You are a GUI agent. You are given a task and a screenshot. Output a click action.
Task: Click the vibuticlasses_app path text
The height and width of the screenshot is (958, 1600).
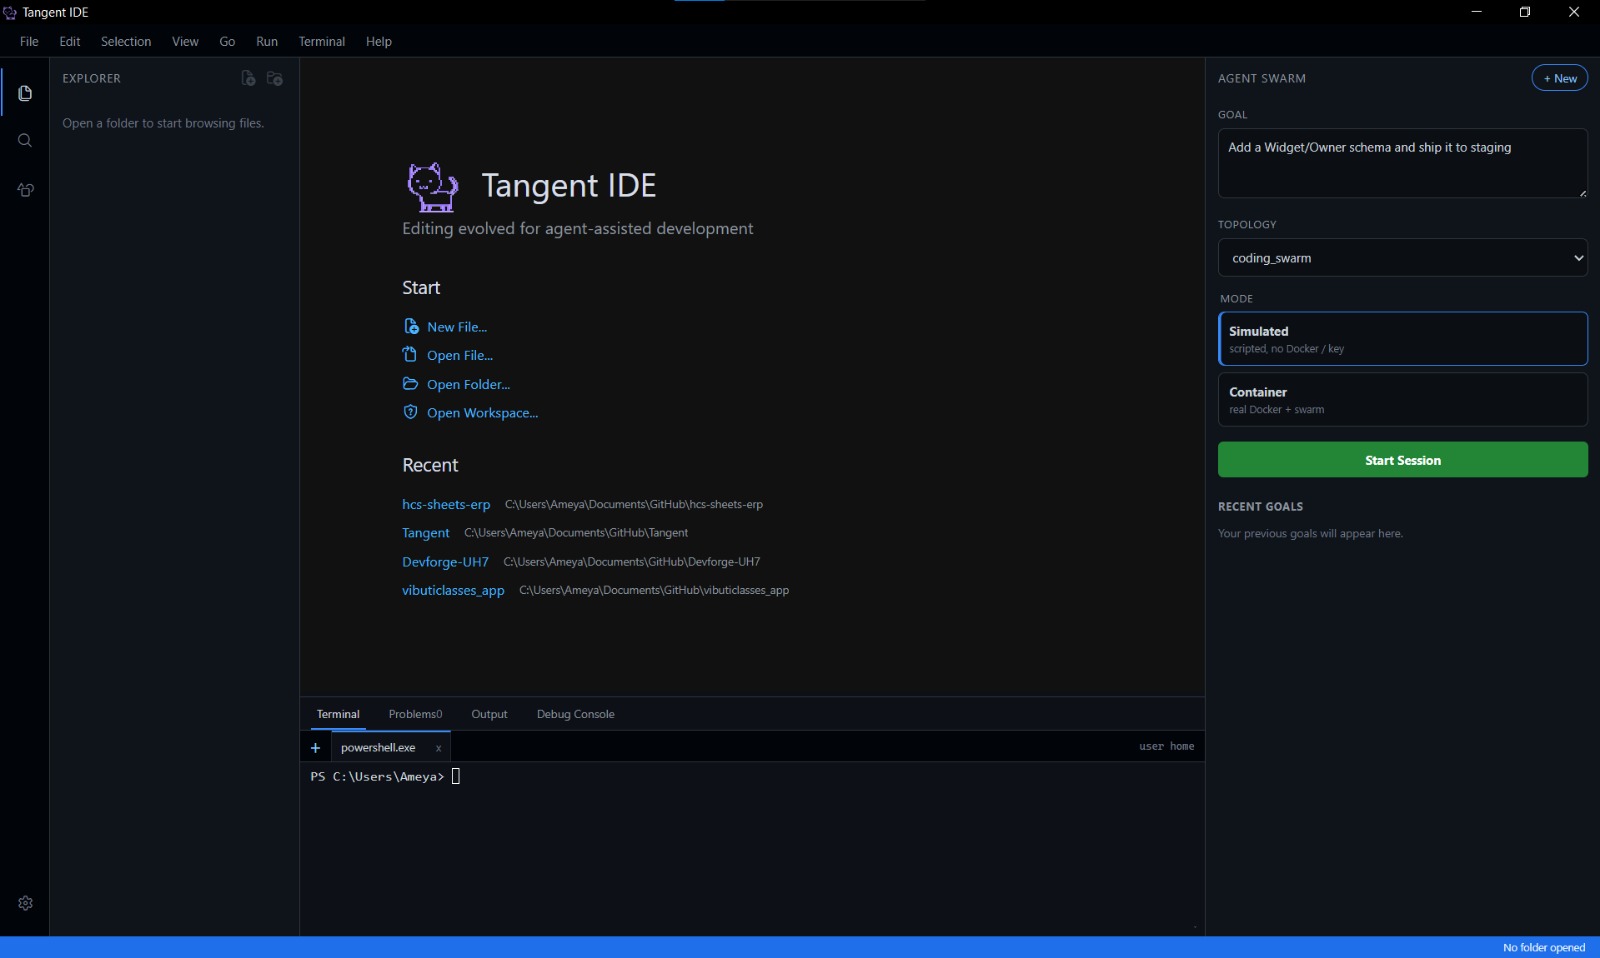(654, 590)
